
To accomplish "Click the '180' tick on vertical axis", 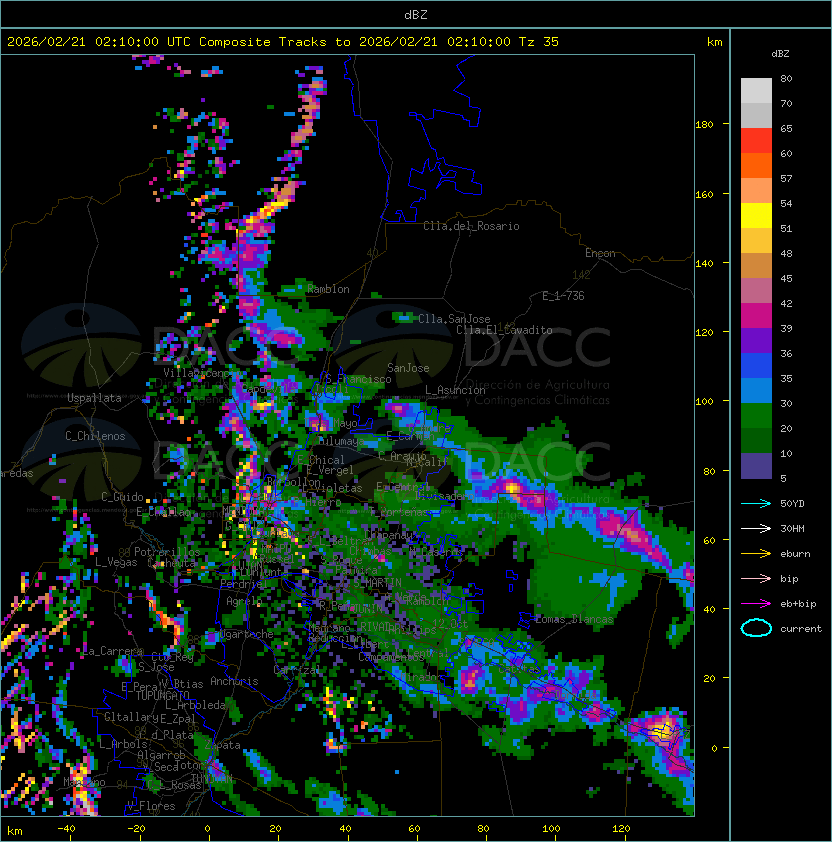I will (x=704, y=124).
